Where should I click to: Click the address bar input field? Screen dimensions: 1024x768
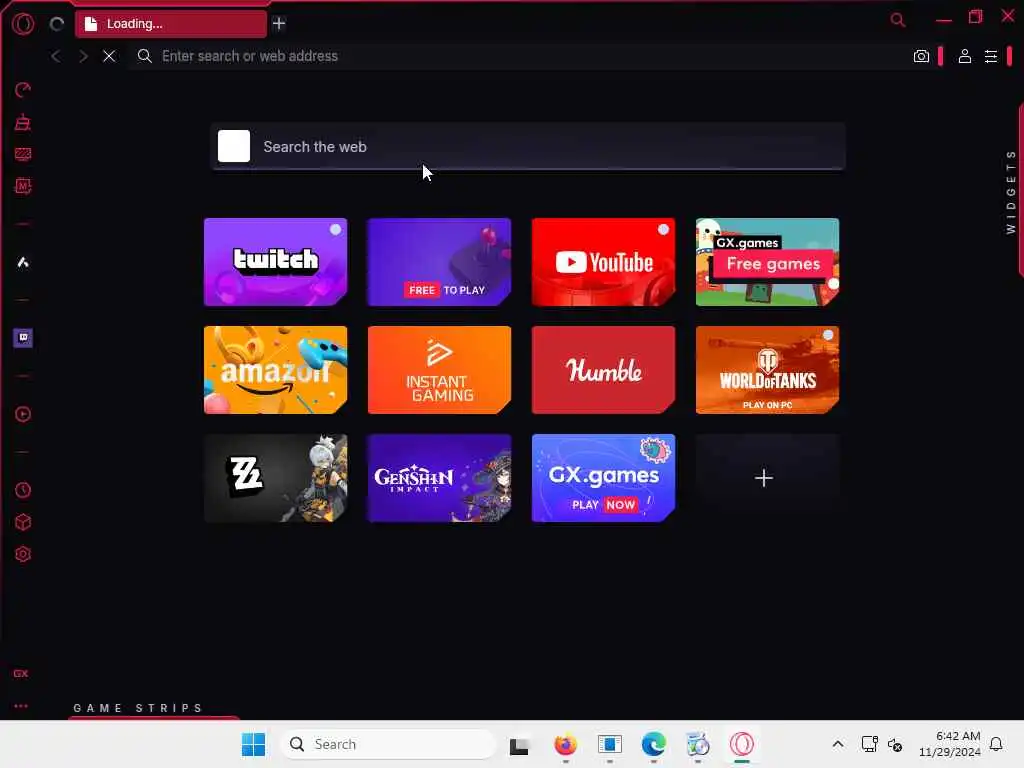coord(519,56)
